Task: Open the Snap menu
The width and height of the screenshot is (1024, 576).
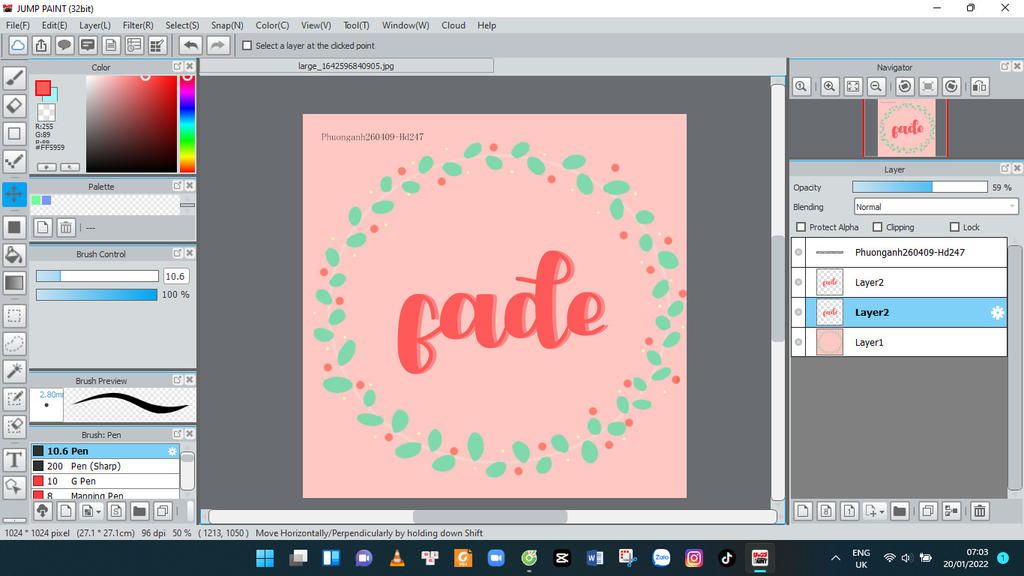Action: click(227, 25)
